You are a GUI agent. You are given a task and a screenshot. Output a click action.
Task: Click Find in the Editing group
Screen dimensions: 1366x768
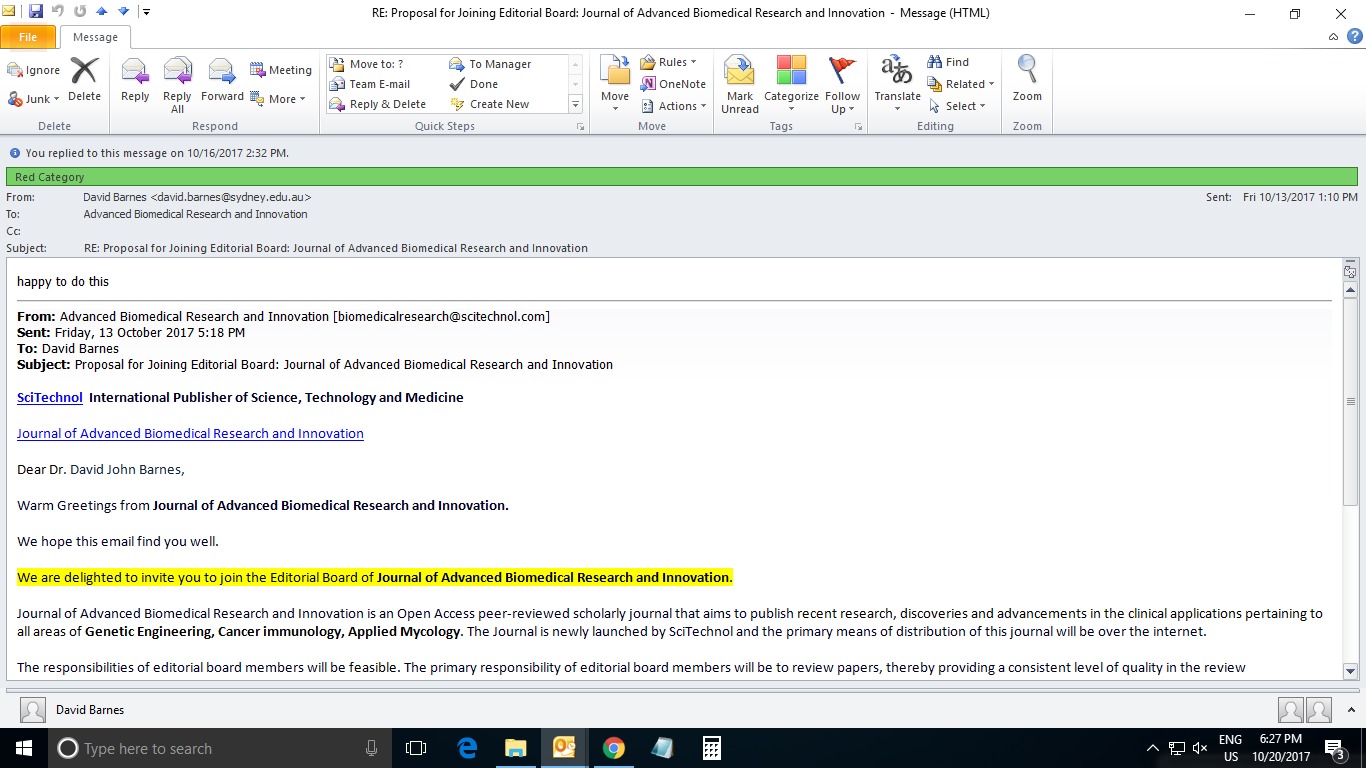point(948,62)
